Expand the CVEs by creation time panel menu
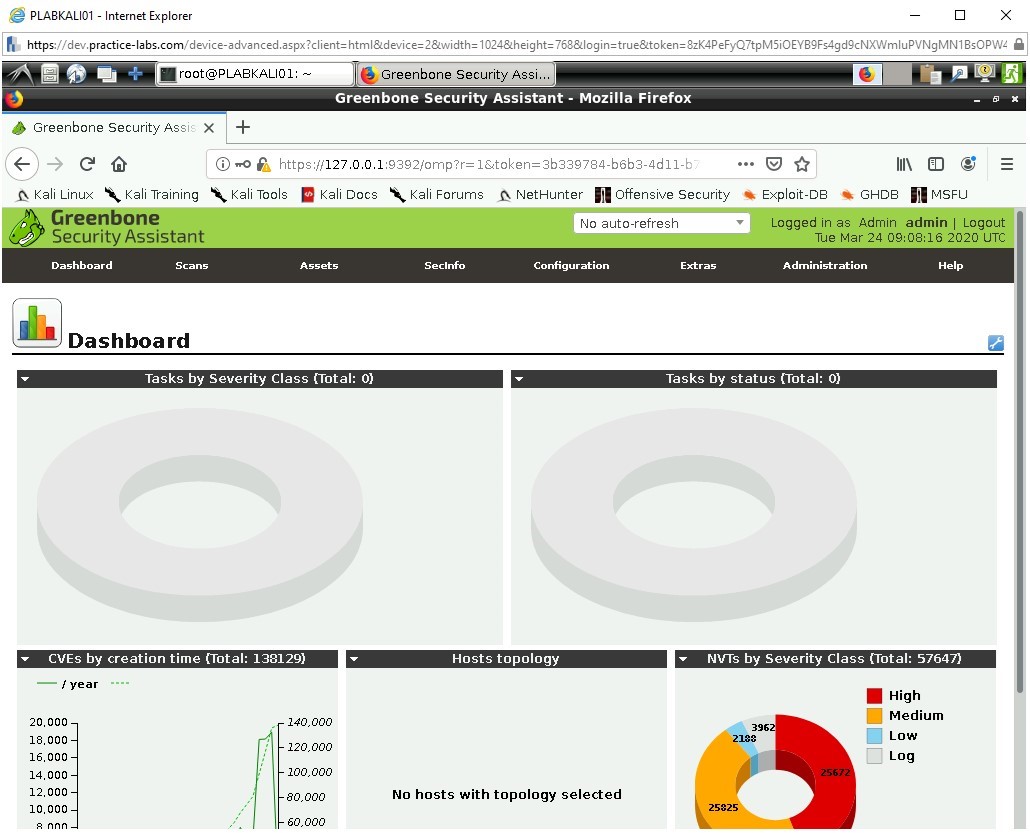 (24, 658)
